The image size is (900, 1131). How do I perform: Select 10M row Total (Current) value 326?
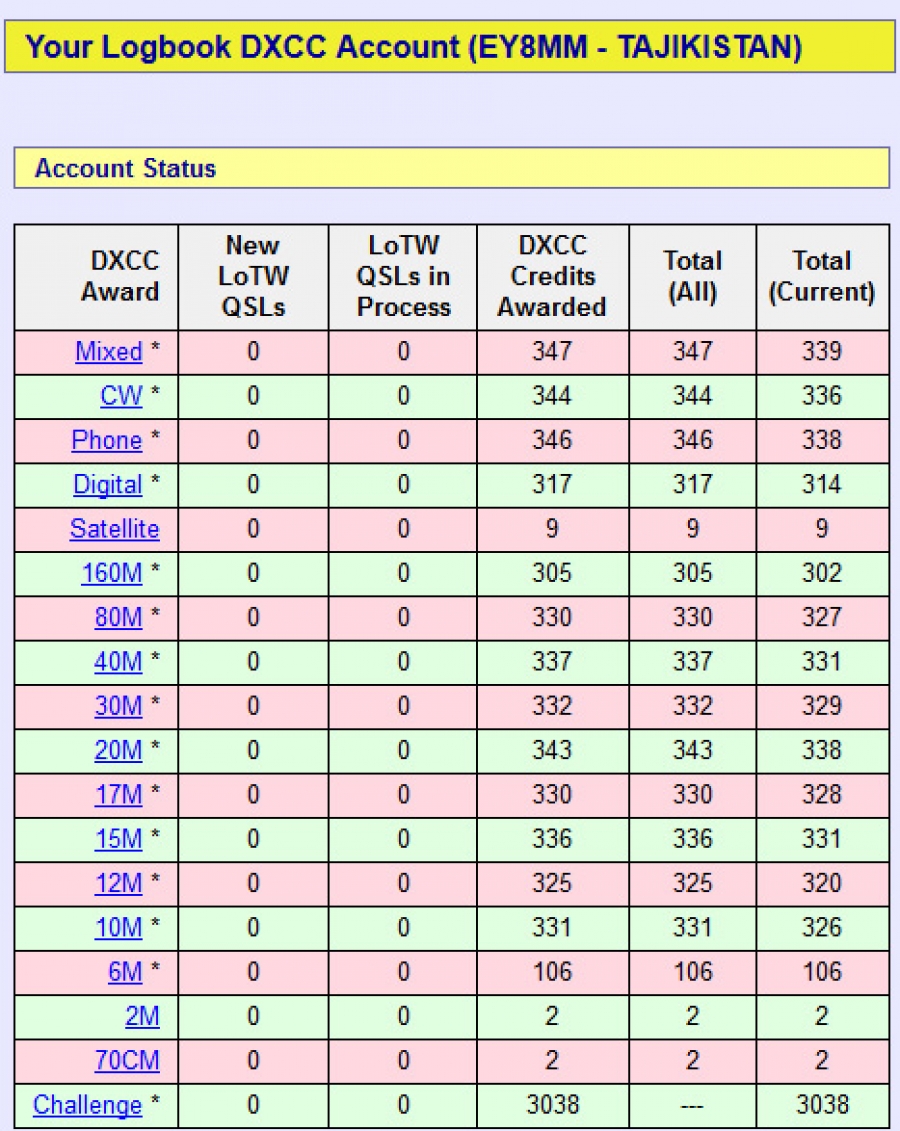tap(822, 928)
